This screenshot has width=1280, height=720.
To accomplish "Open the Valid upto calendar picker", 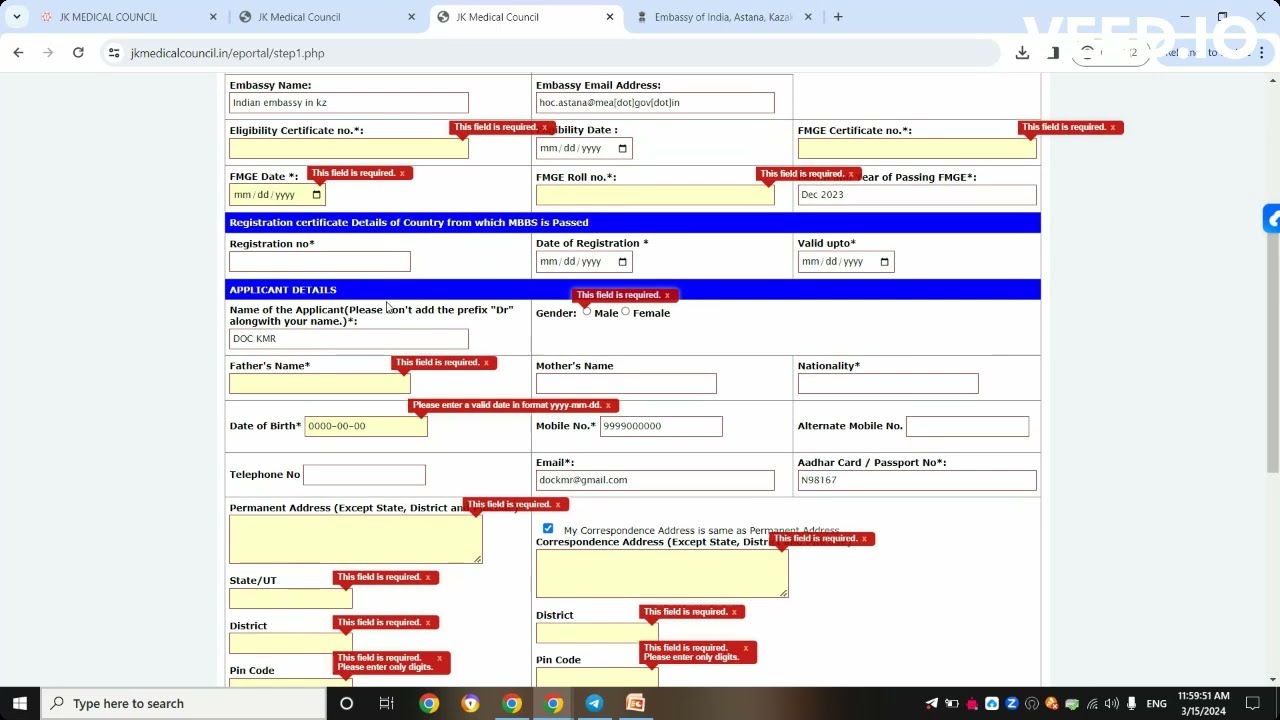I will click(x=884, y=262).
